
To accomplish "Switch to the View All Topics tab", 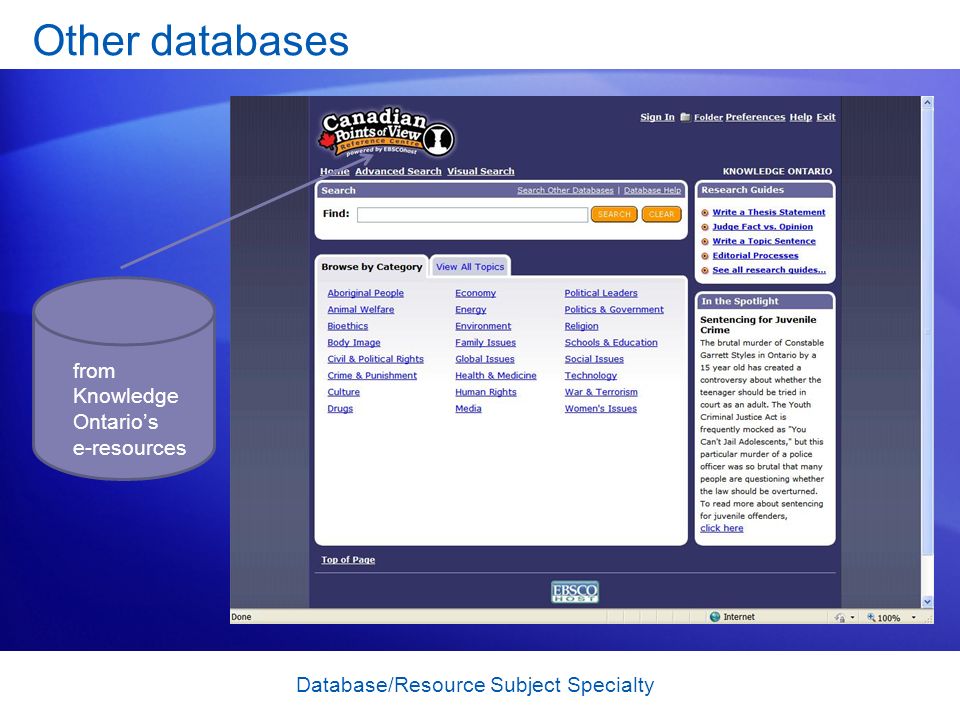I will point(470,267).
